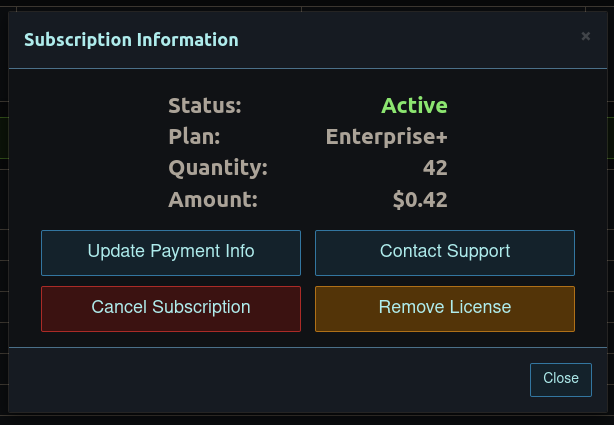Screen dimensions: 614x425
Task: Click the Status label
Action: (x=205, y=106)
